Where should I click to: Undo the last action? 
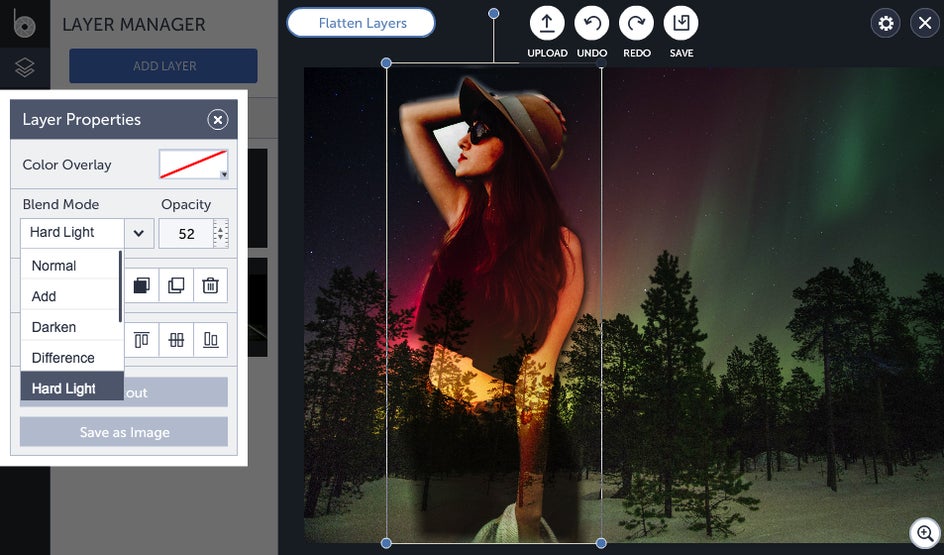pos(592,23)
